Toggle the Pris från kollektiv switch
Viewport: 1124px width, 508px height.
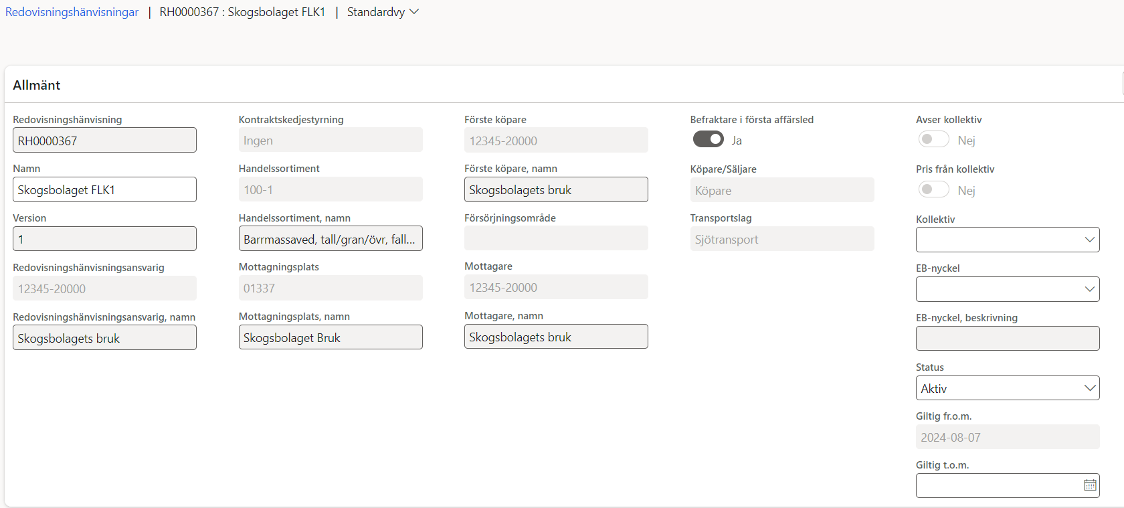pos(934,190)
